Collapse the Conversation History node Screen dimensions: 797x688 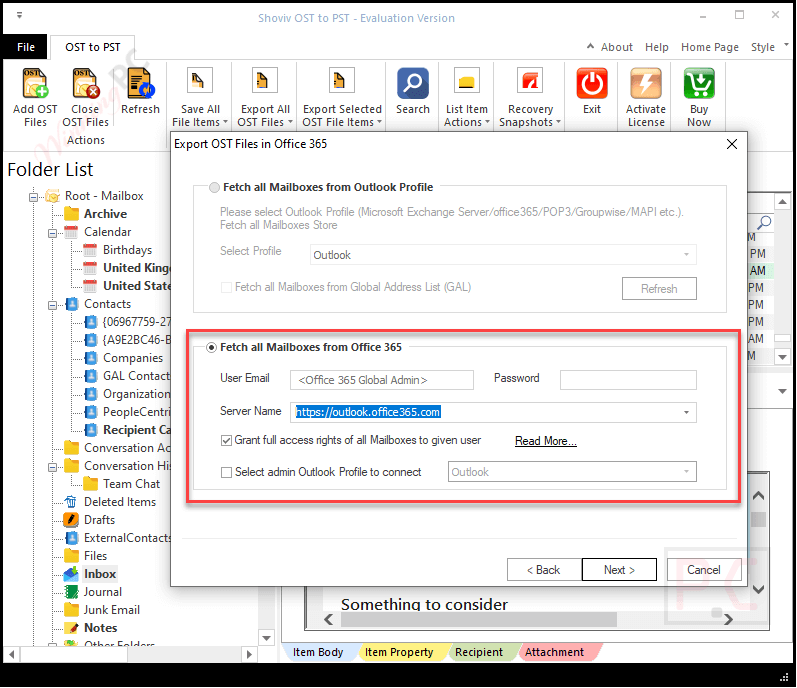[52, 467]
